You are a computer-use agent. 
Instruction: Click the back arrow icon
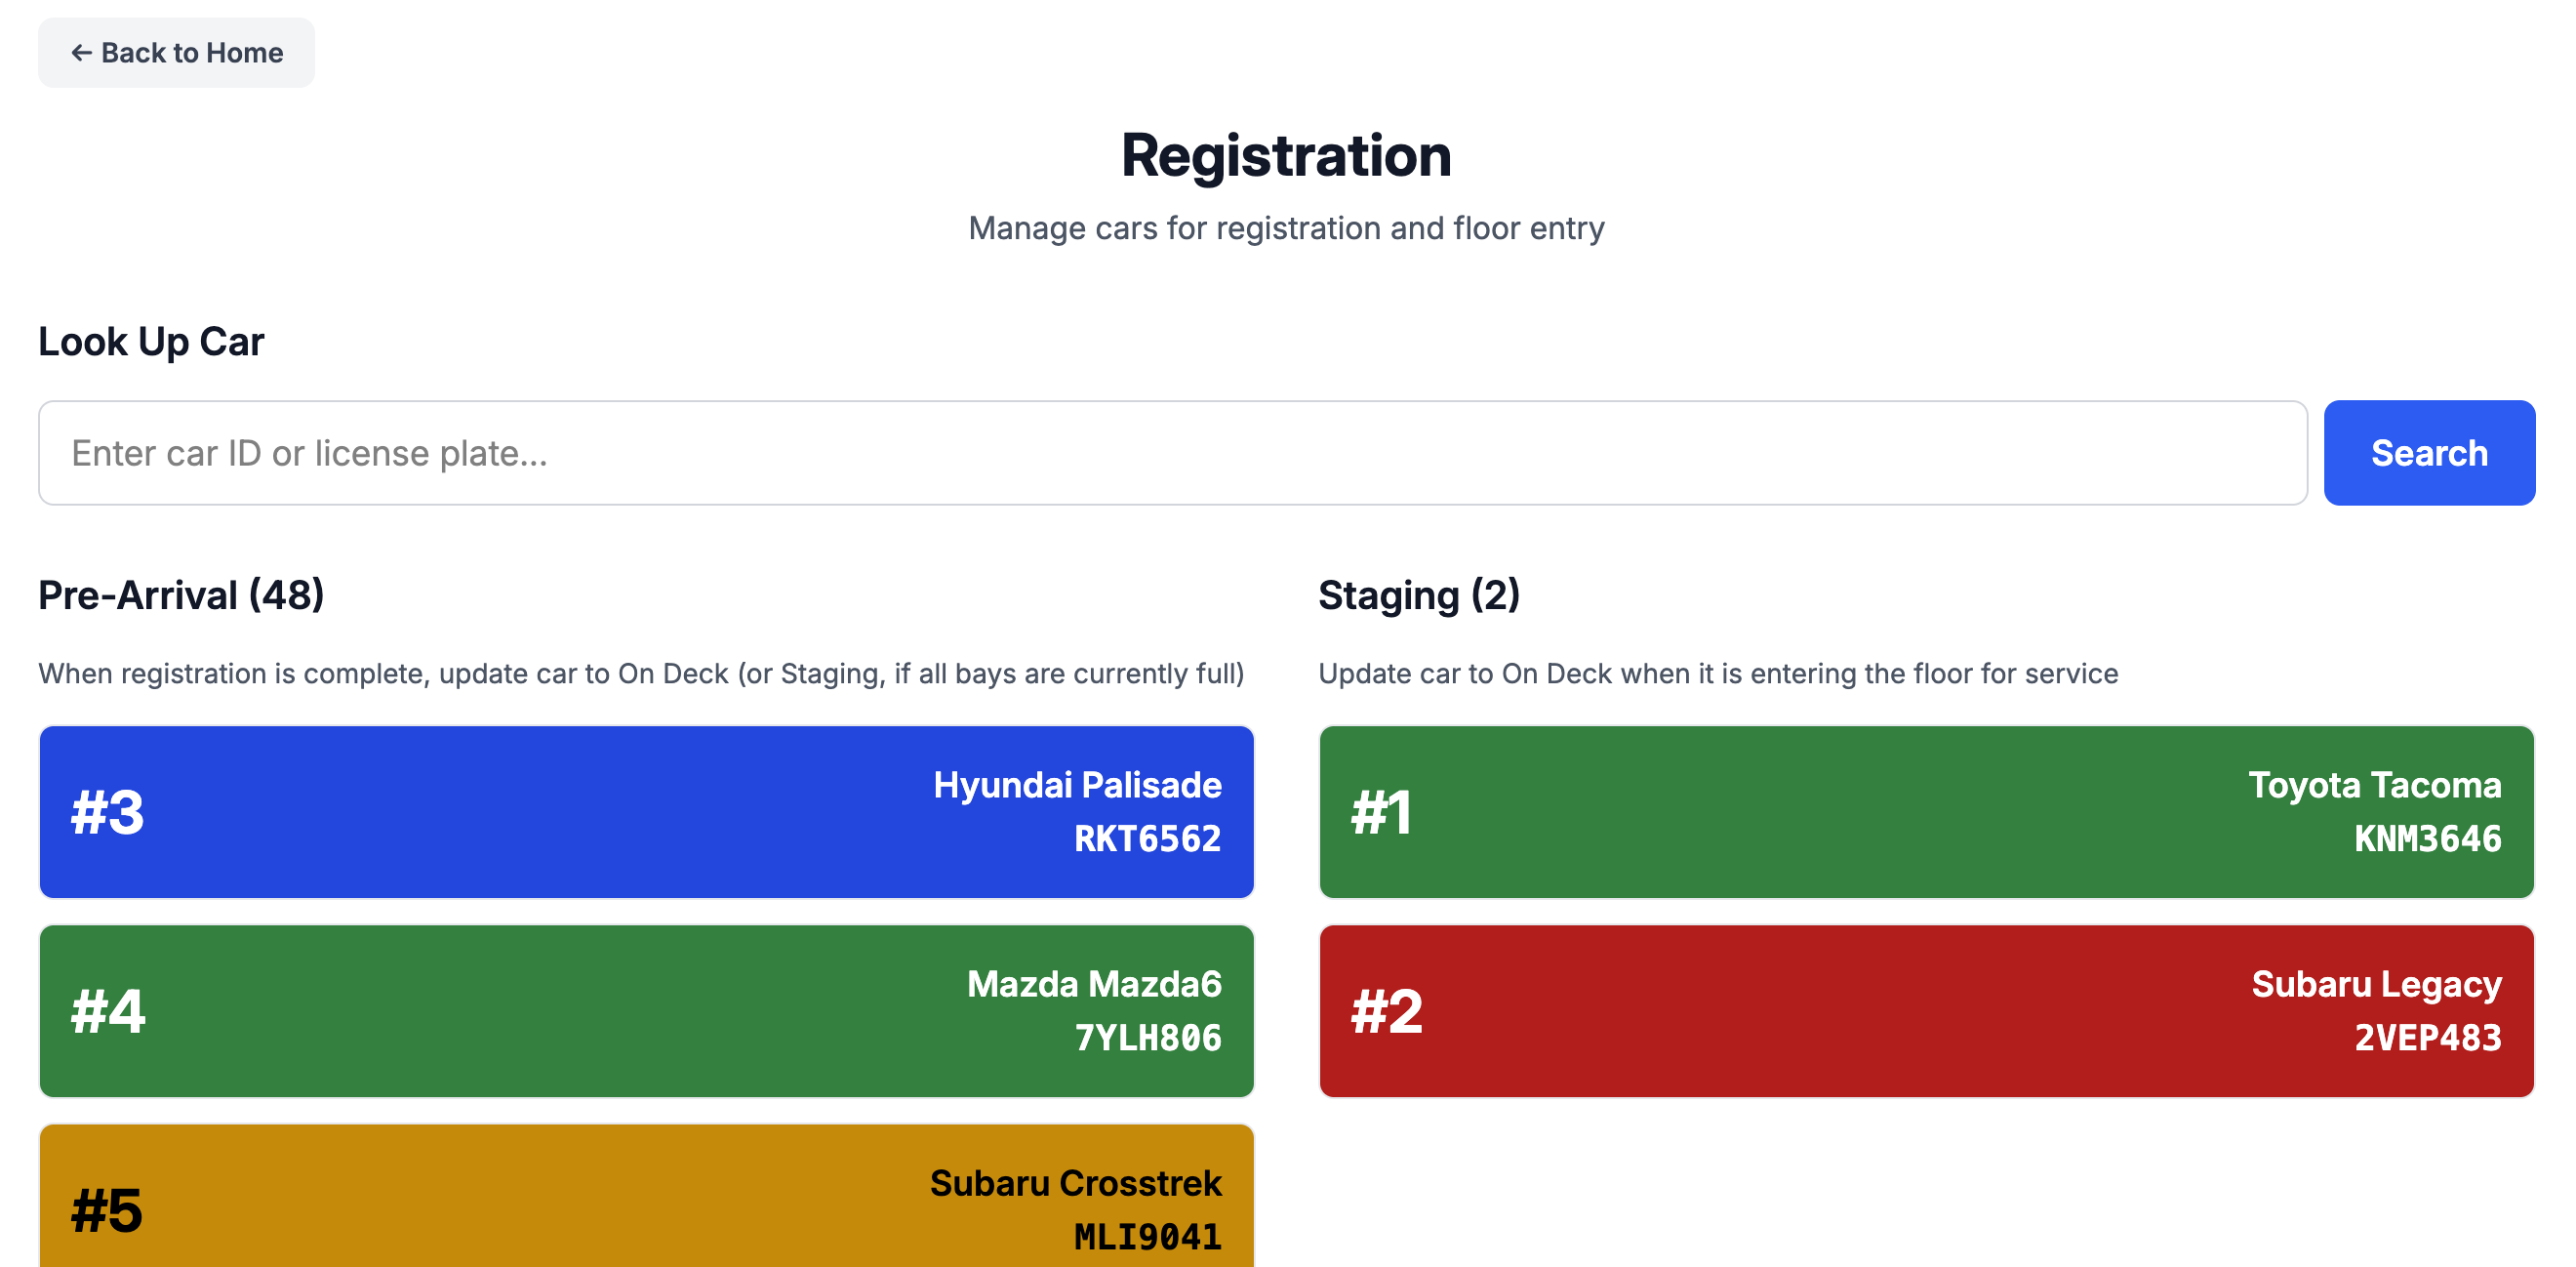coord(81,53)
